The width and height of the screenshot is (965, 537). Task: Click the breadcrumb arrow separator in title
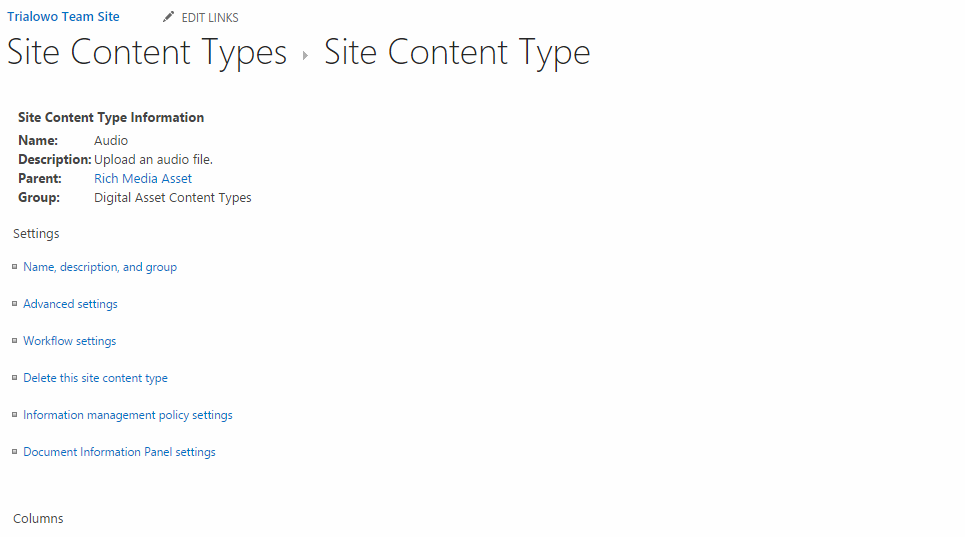[305, 55]
